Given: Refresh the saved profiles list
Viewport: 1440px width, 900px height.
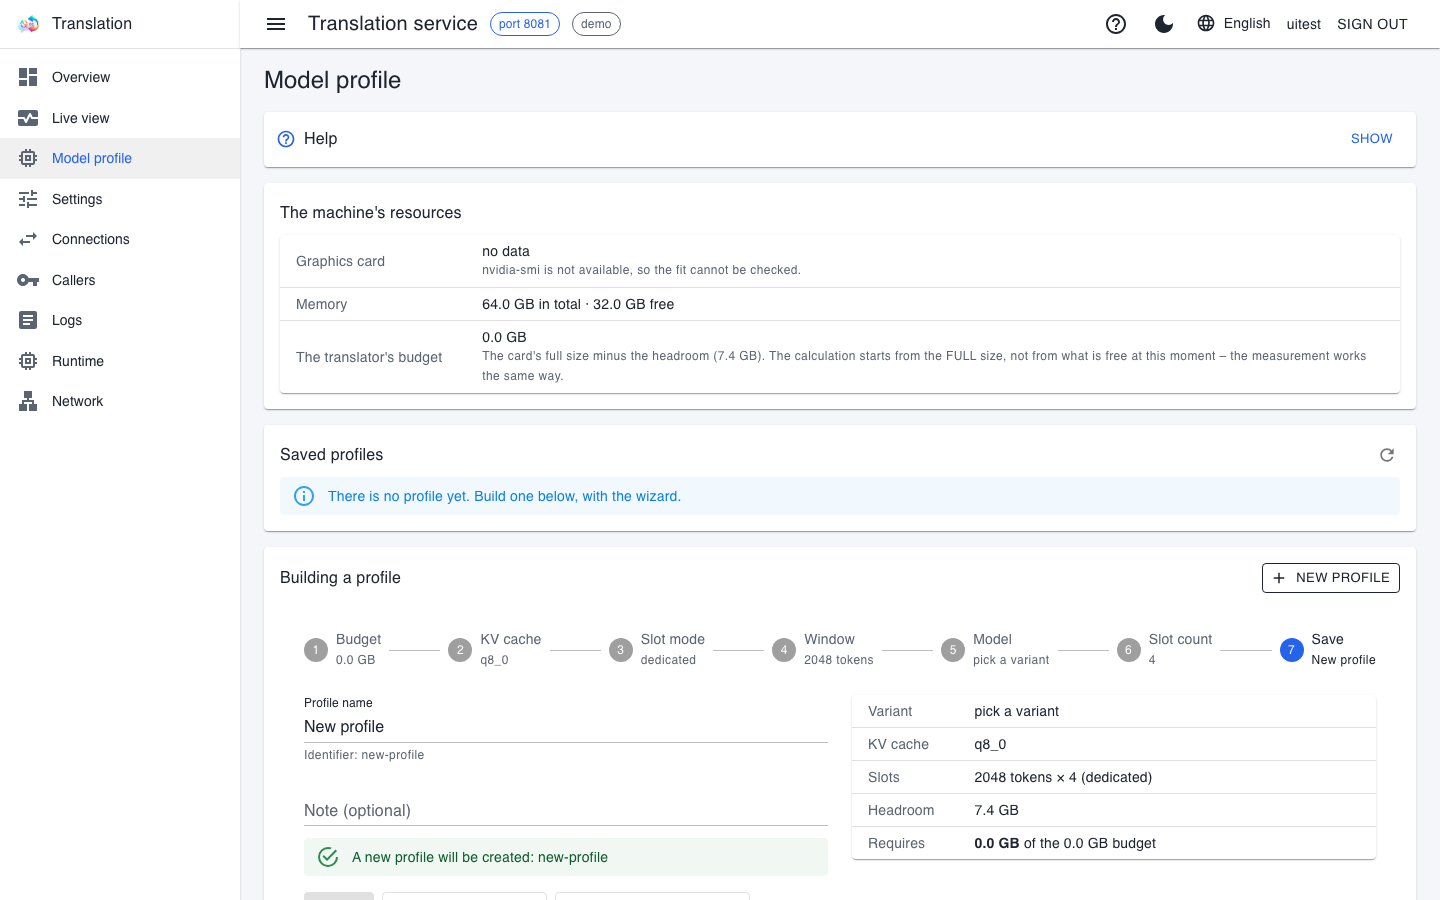Looking at the screenshot, I should 1387,455.
